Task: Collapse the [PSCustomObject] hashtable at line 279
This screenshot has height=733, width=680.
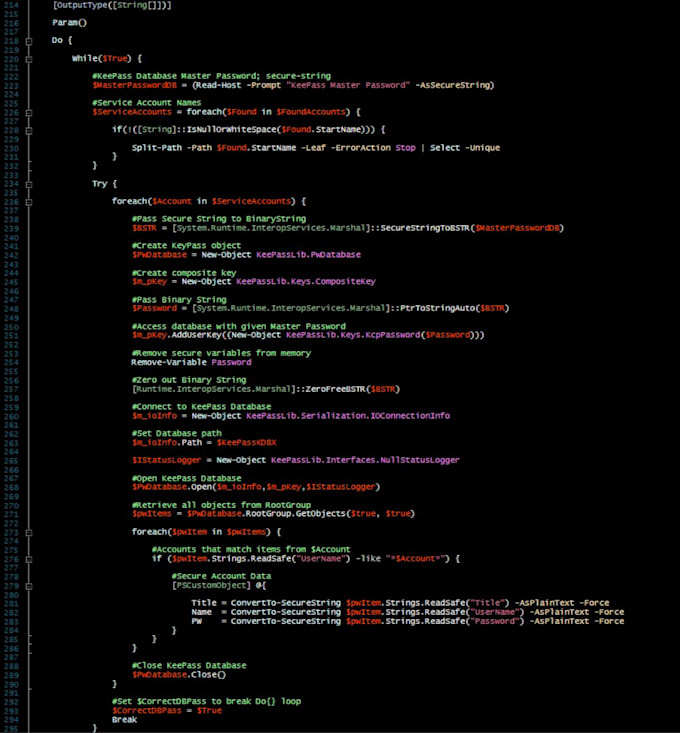Action: tap(29, 586)
